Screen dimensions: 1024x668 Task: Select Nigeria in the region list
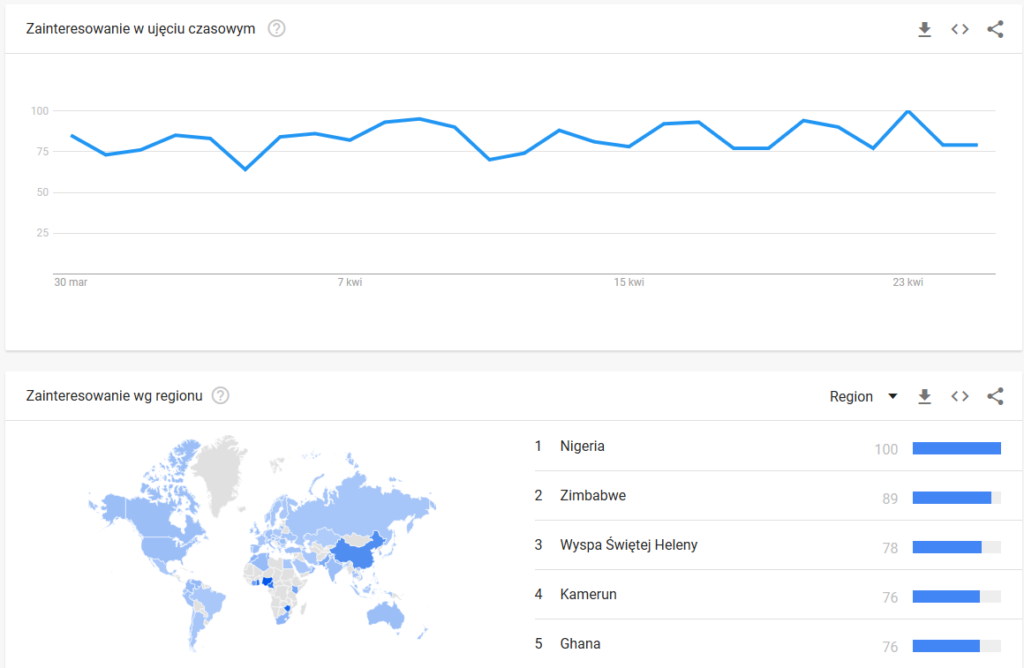582,446
